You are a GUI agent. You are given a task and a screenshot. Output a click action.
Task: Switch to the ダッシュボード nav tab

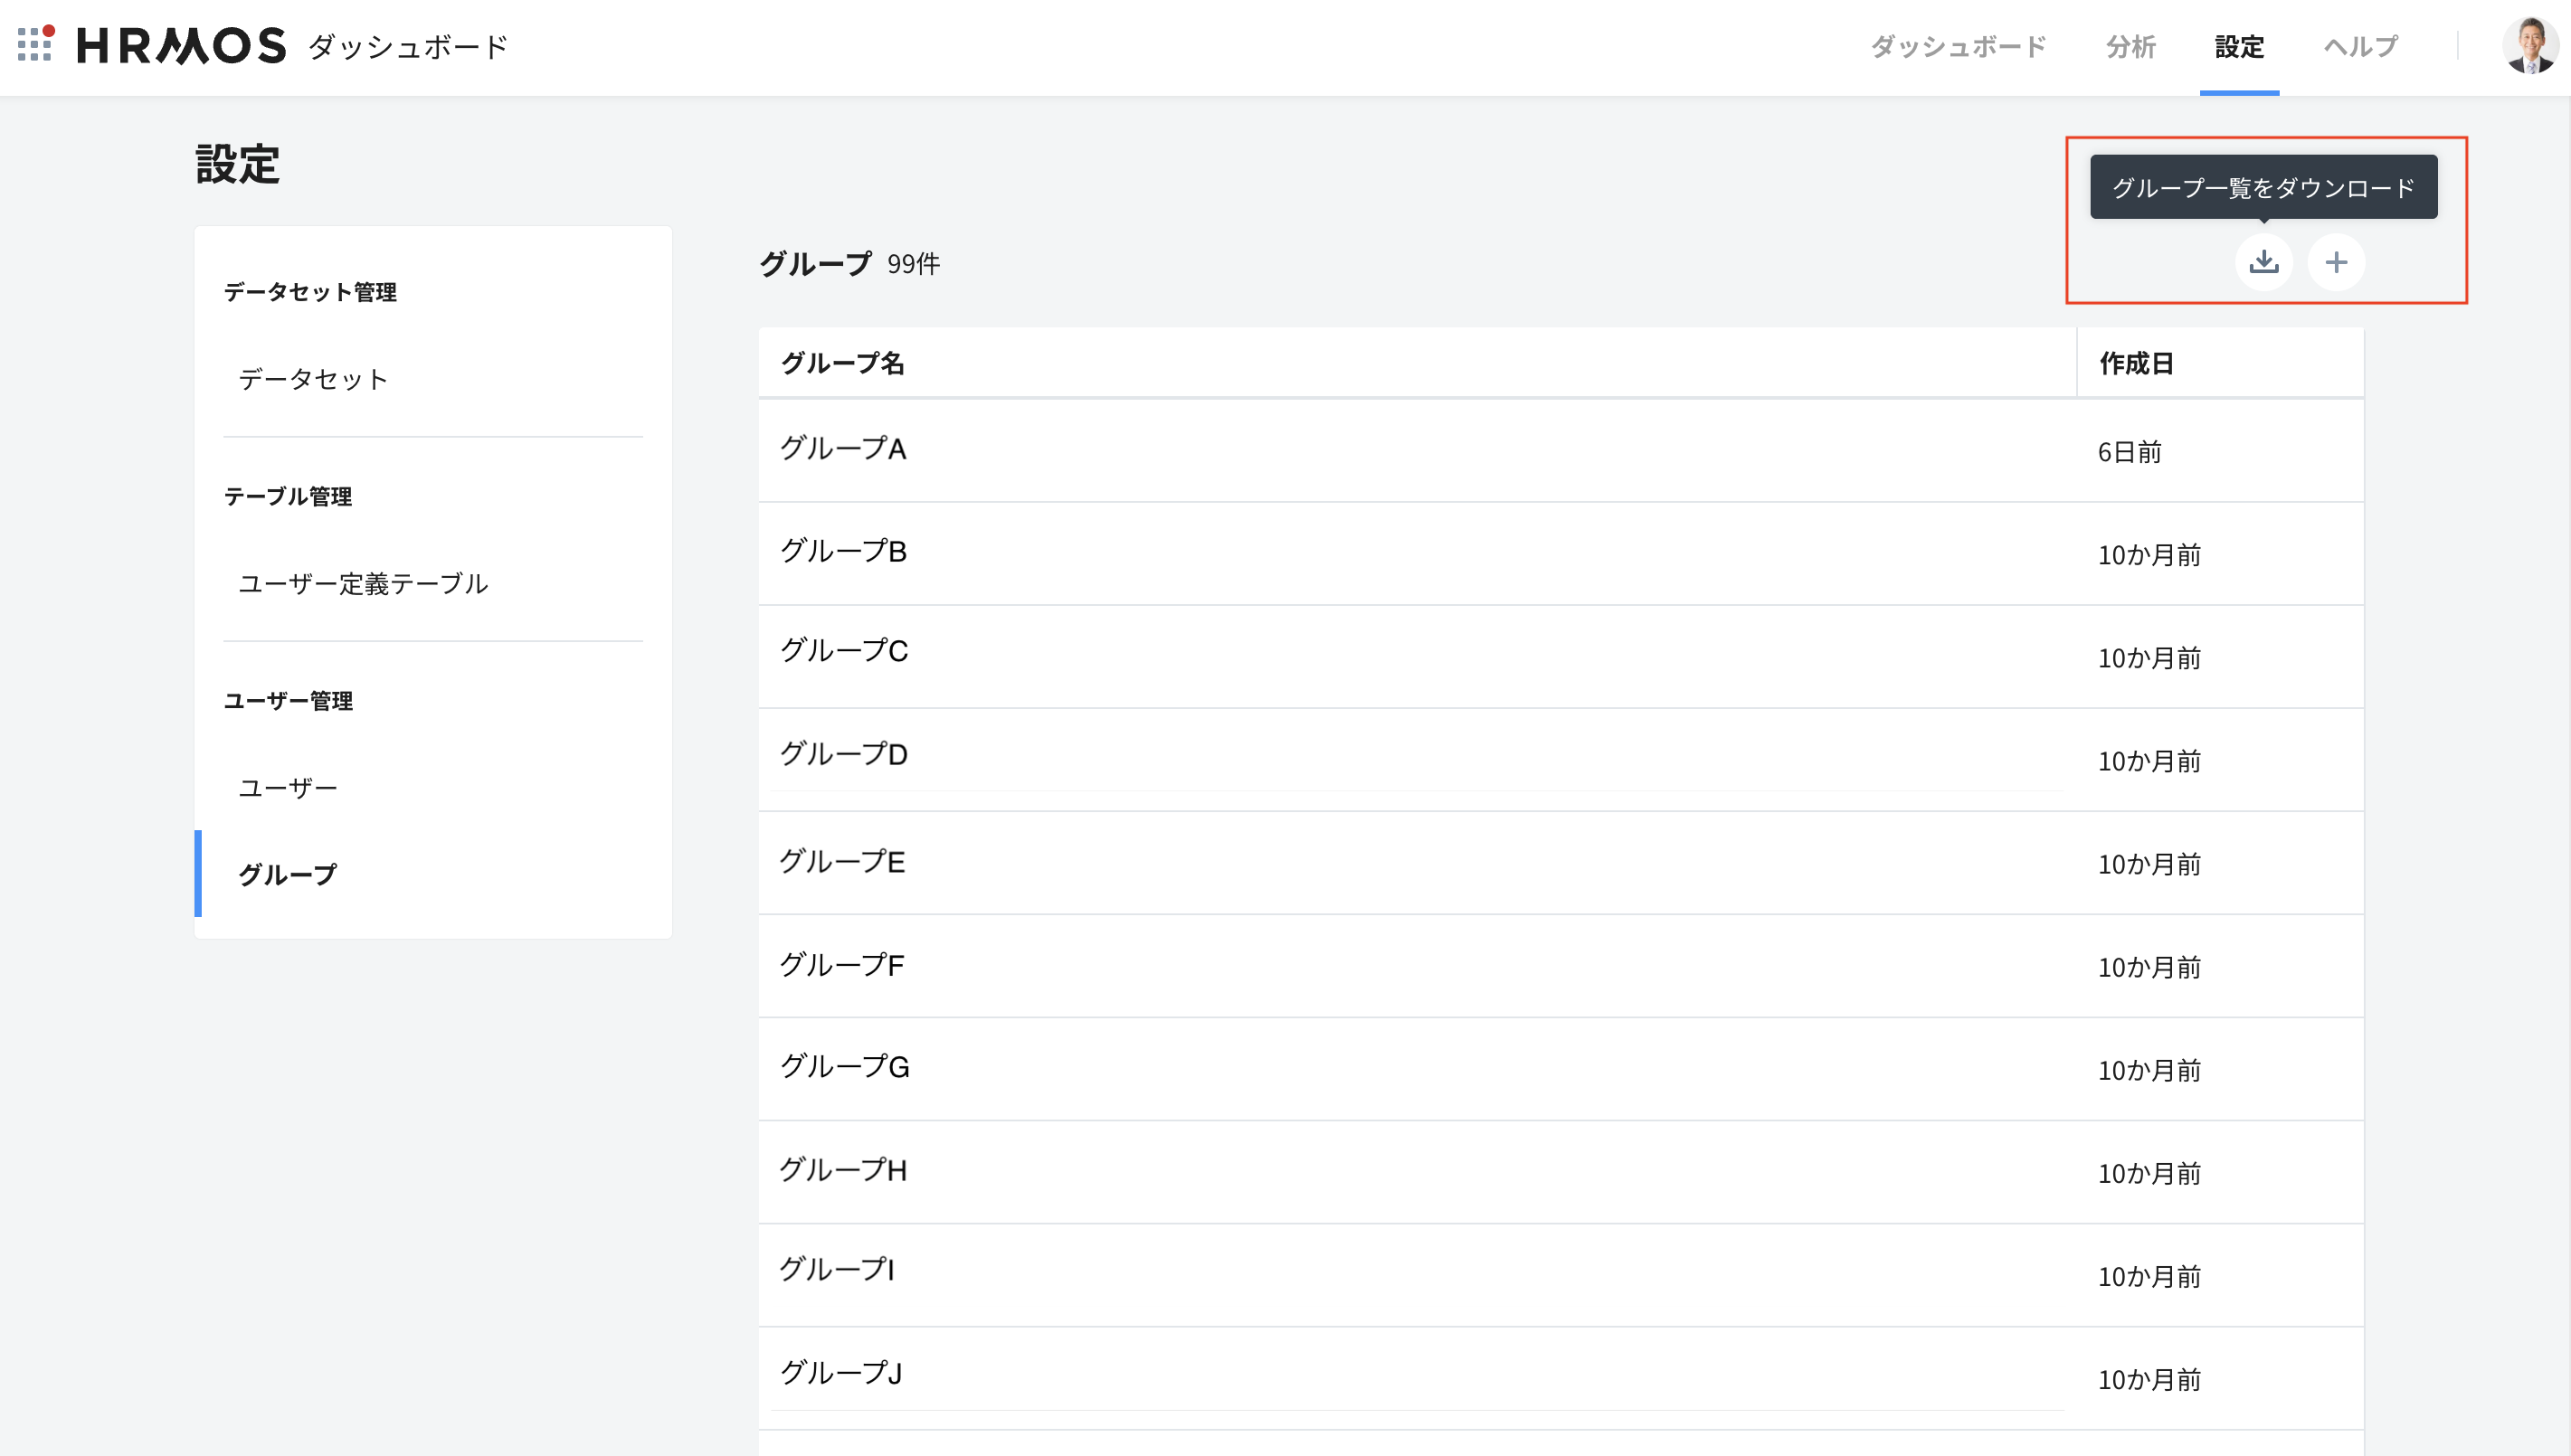pyautogui.click(x=1958, y=47)
